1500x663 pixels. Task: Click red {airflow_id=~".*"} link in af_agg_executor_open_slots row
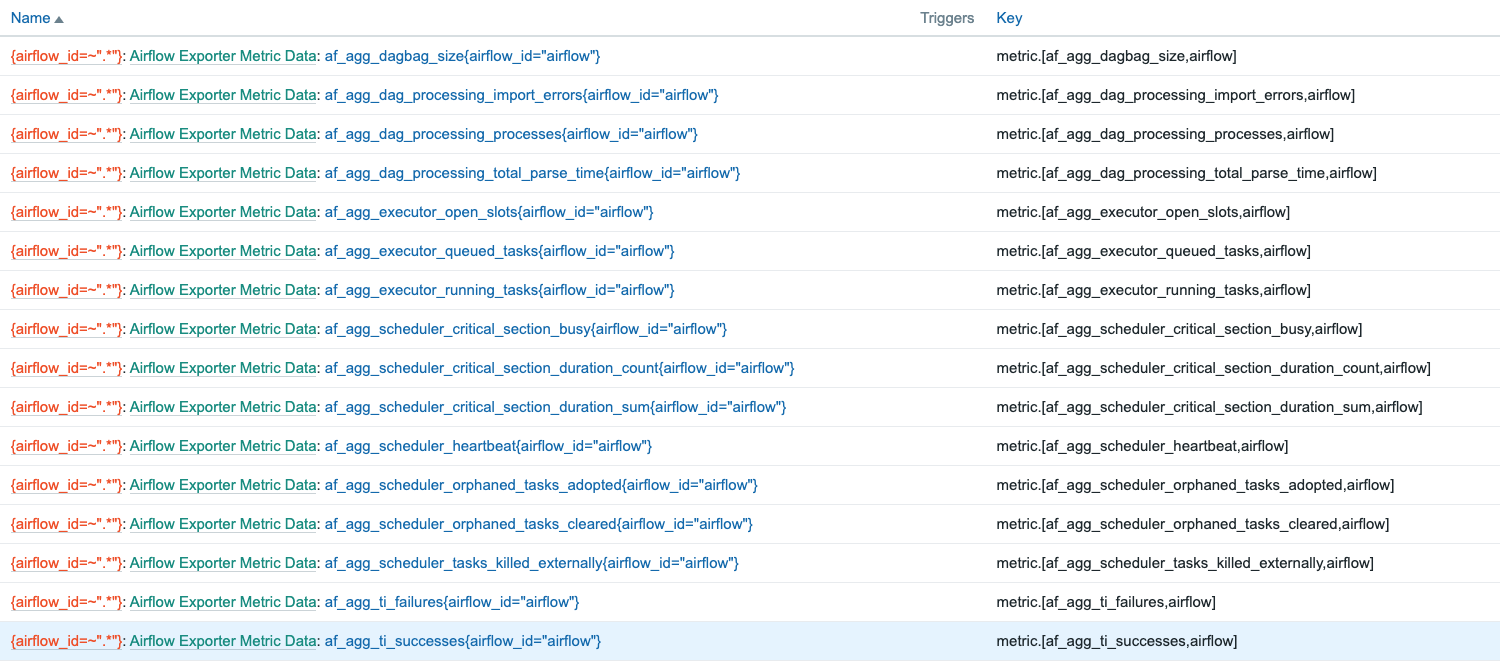click(x=66, y=212)
